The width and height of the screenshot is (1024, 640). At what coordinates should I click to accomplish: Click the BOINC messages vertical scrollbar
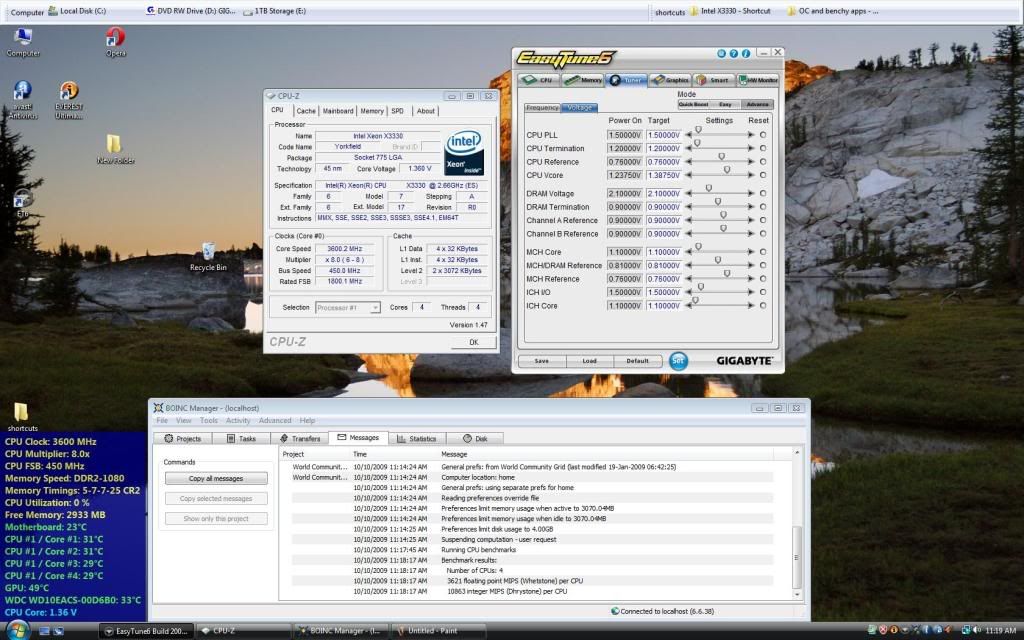tap(797, 524)
